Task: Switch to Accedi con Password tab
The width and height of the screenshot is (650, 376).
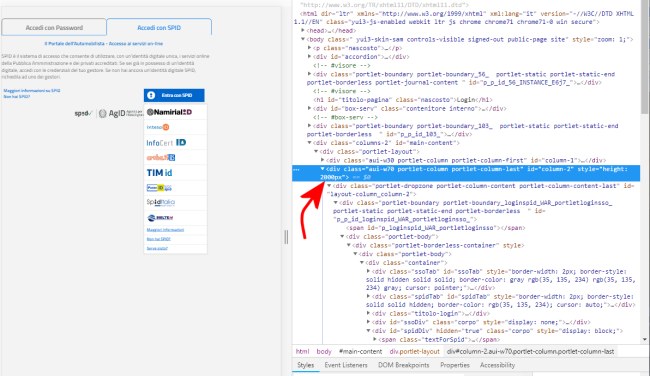Action: click(54, 27)
